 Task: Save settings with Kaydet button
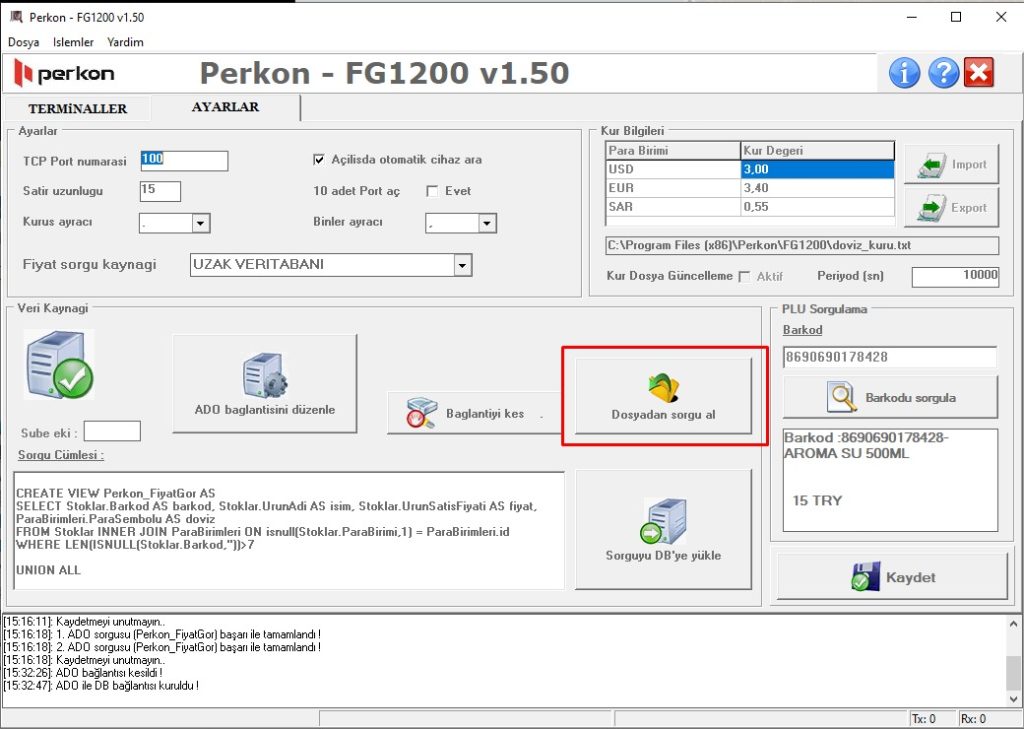click(x=892, y=577)
